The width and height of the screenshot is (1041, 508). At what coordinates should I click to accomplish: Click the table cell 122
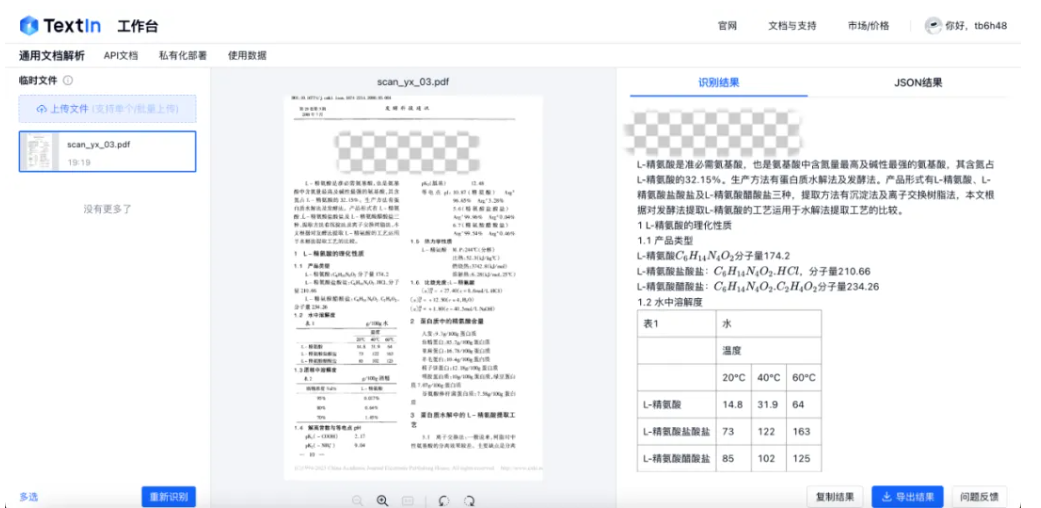[769, 431]
